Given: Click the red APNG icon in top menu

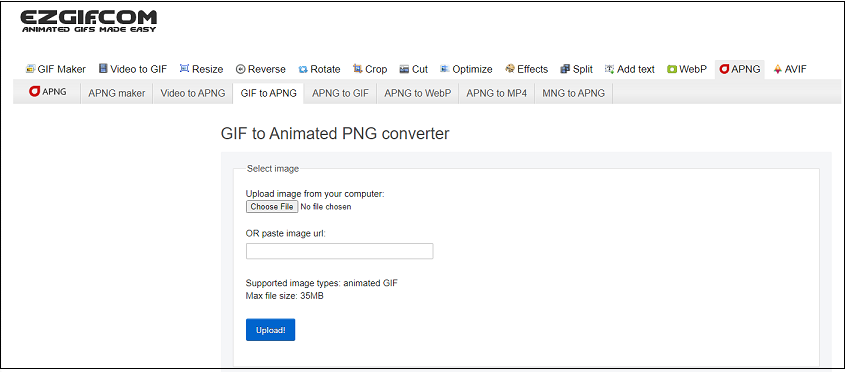Looking at the screenshot, I should (x=724, y=69).
